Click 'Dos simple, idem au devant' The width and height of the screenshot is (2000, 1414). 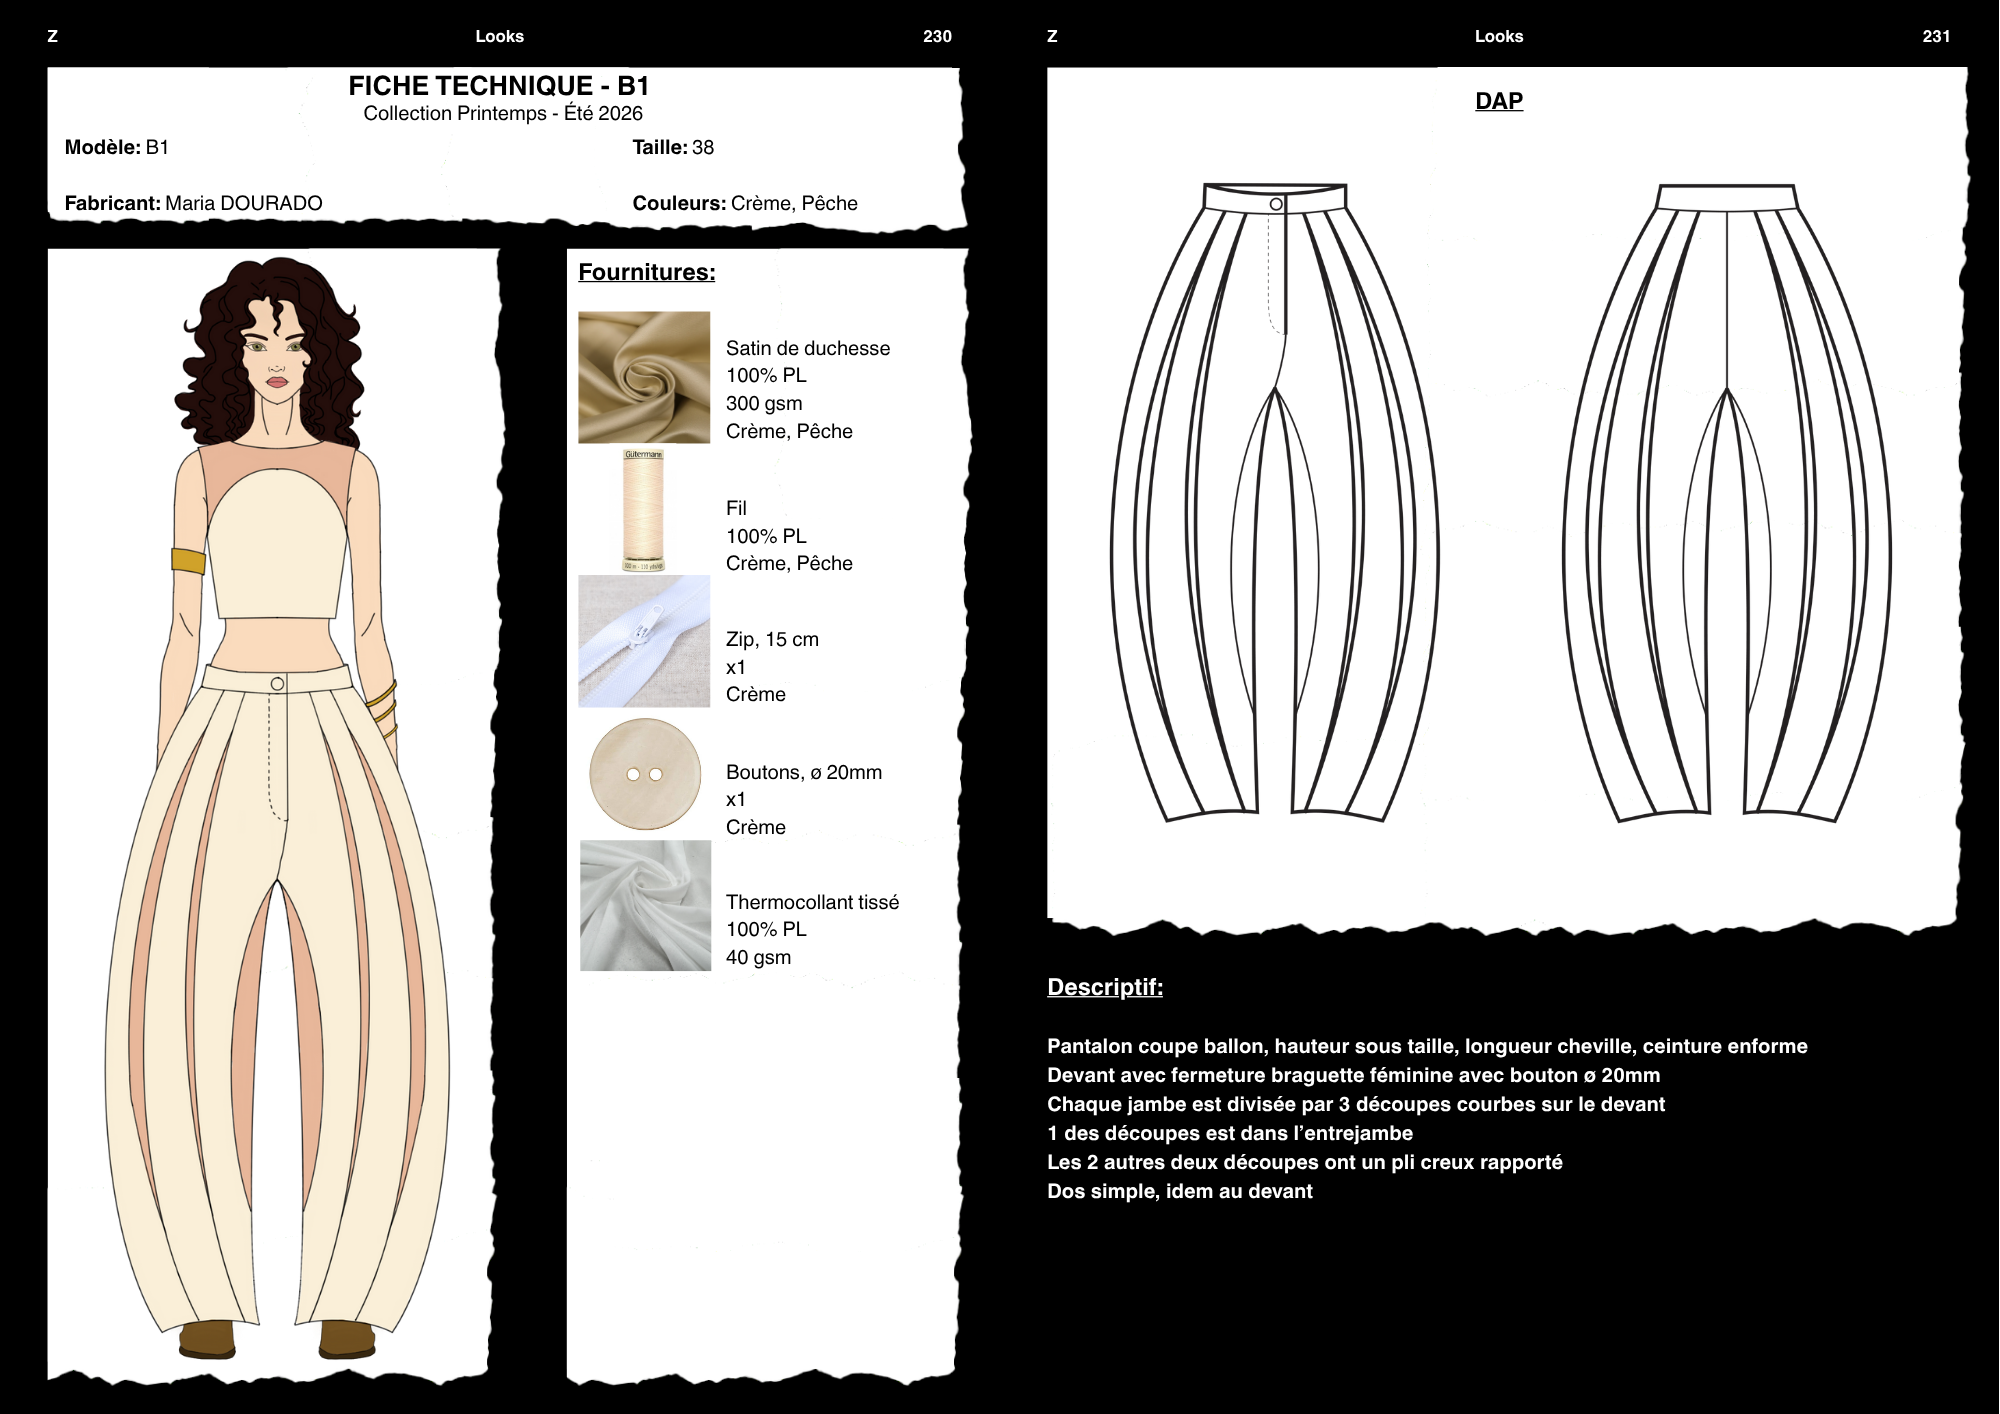pos(1180,1191)
